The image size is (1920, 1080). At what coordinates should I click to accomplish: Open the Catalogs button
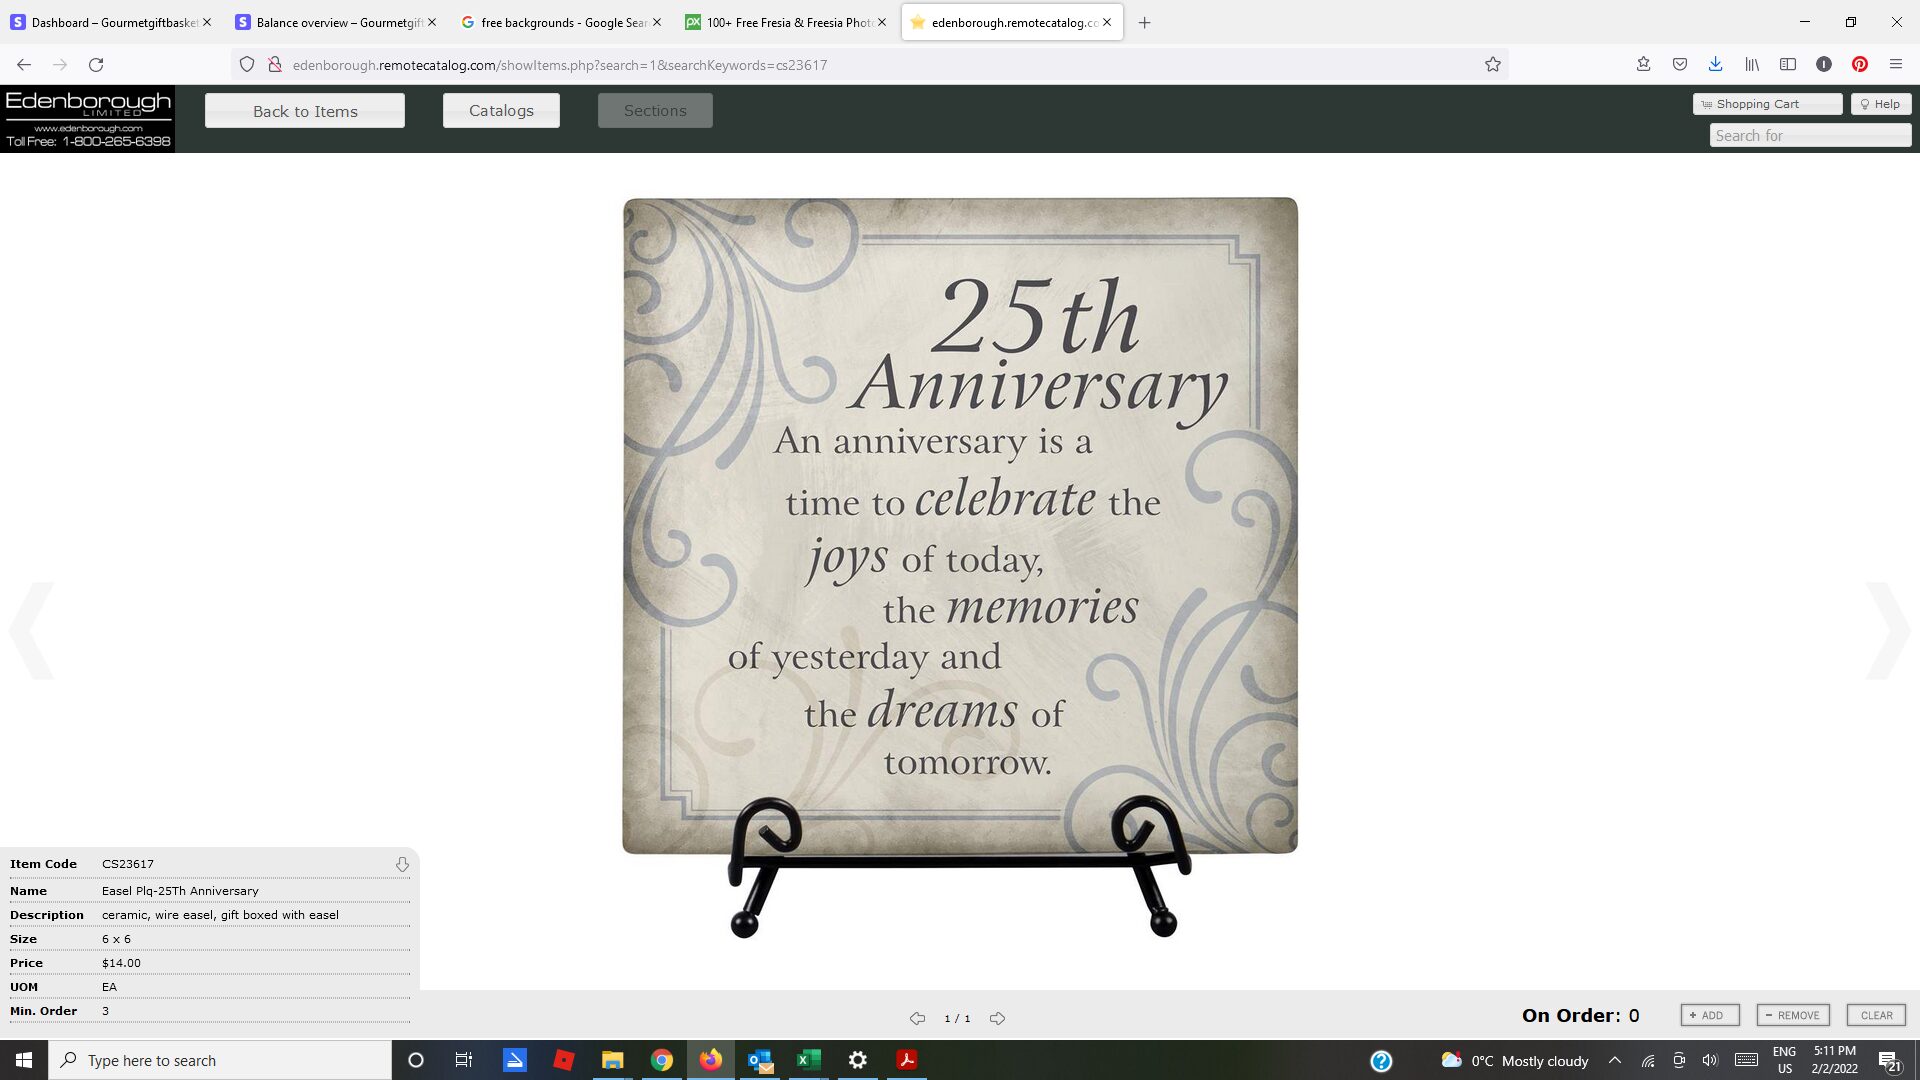pos(501,111)
